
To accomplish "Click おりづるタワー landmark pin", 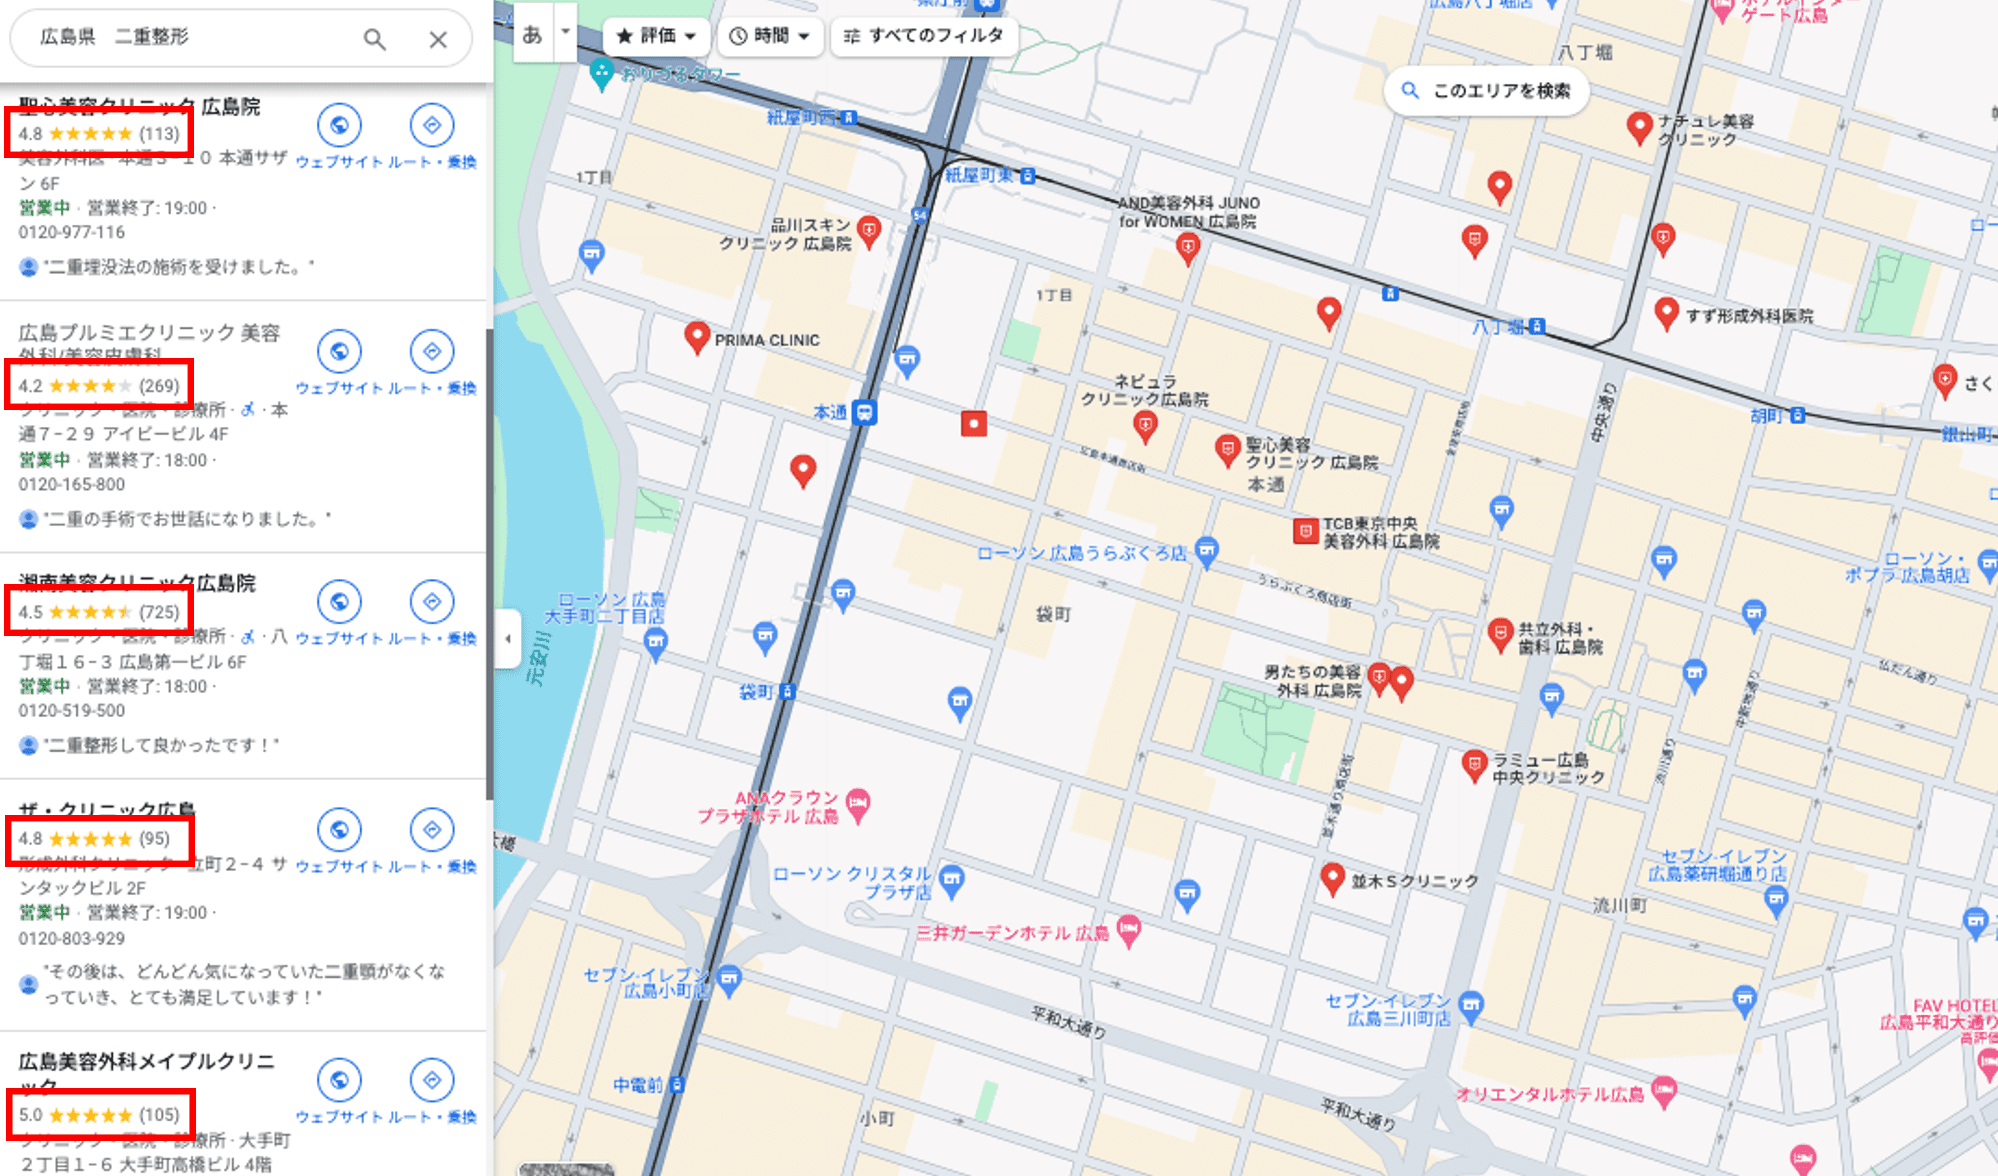I will 602,74.
